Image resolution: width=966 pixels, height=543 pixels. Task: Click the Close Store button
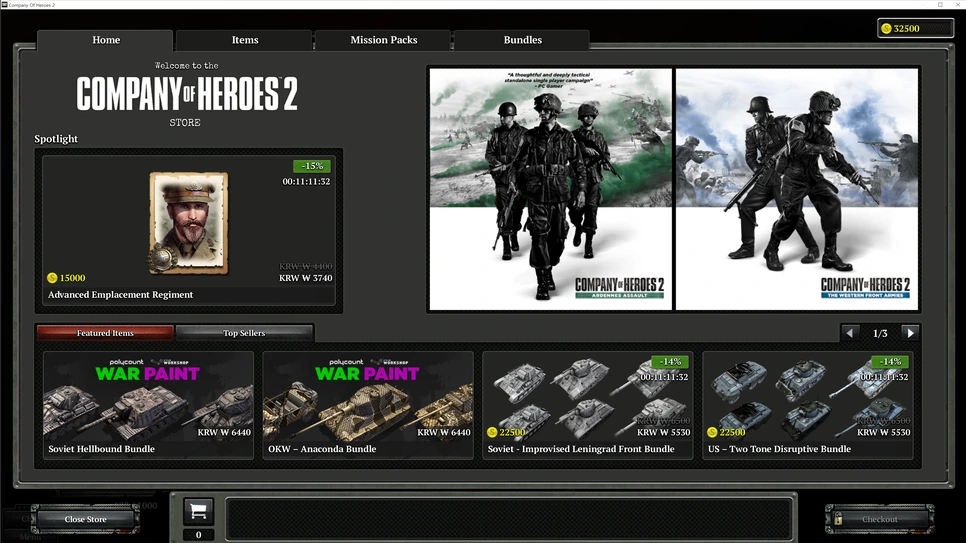(x=86, y=519)
